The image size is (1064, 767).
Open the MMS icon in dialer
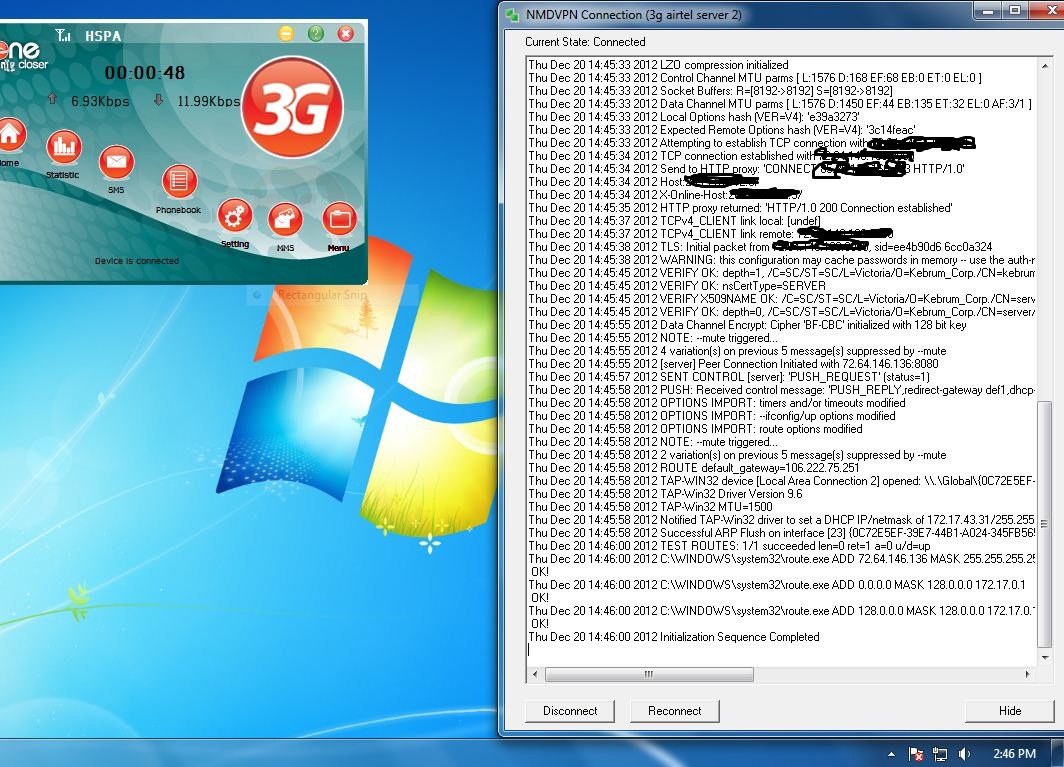(286, 219)
